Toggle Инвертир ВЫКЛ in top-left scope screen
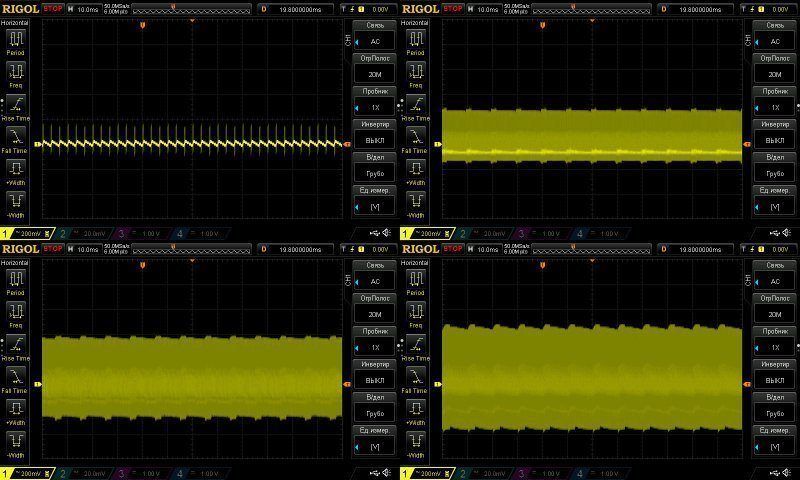 coord(375,135)
